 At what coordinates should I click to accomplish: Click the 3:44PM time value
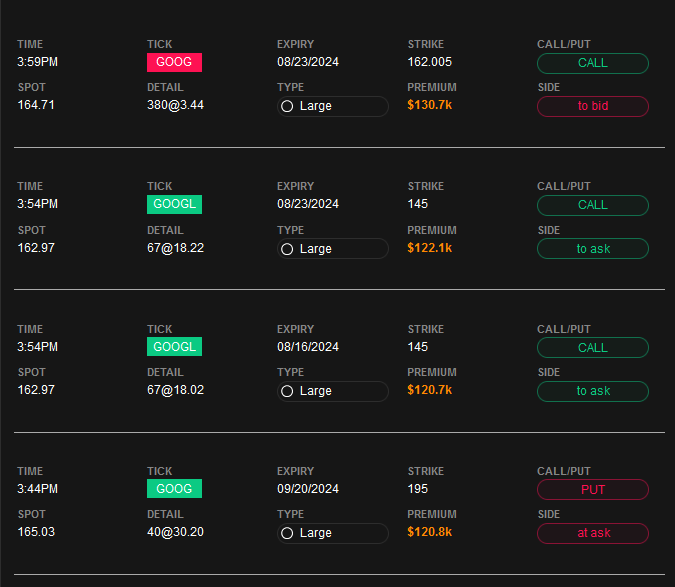pyautogui.click(x=37, y=489)
